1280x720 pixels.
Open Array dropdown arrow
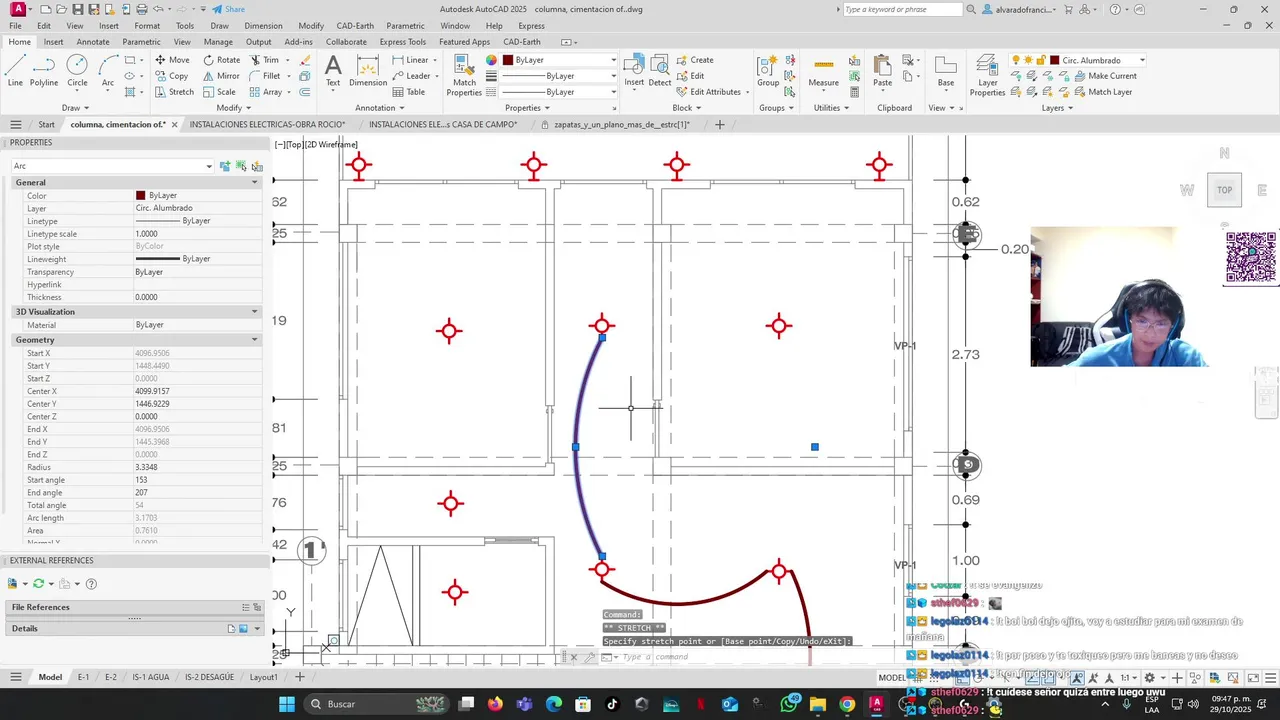click(x=290, y=92)
